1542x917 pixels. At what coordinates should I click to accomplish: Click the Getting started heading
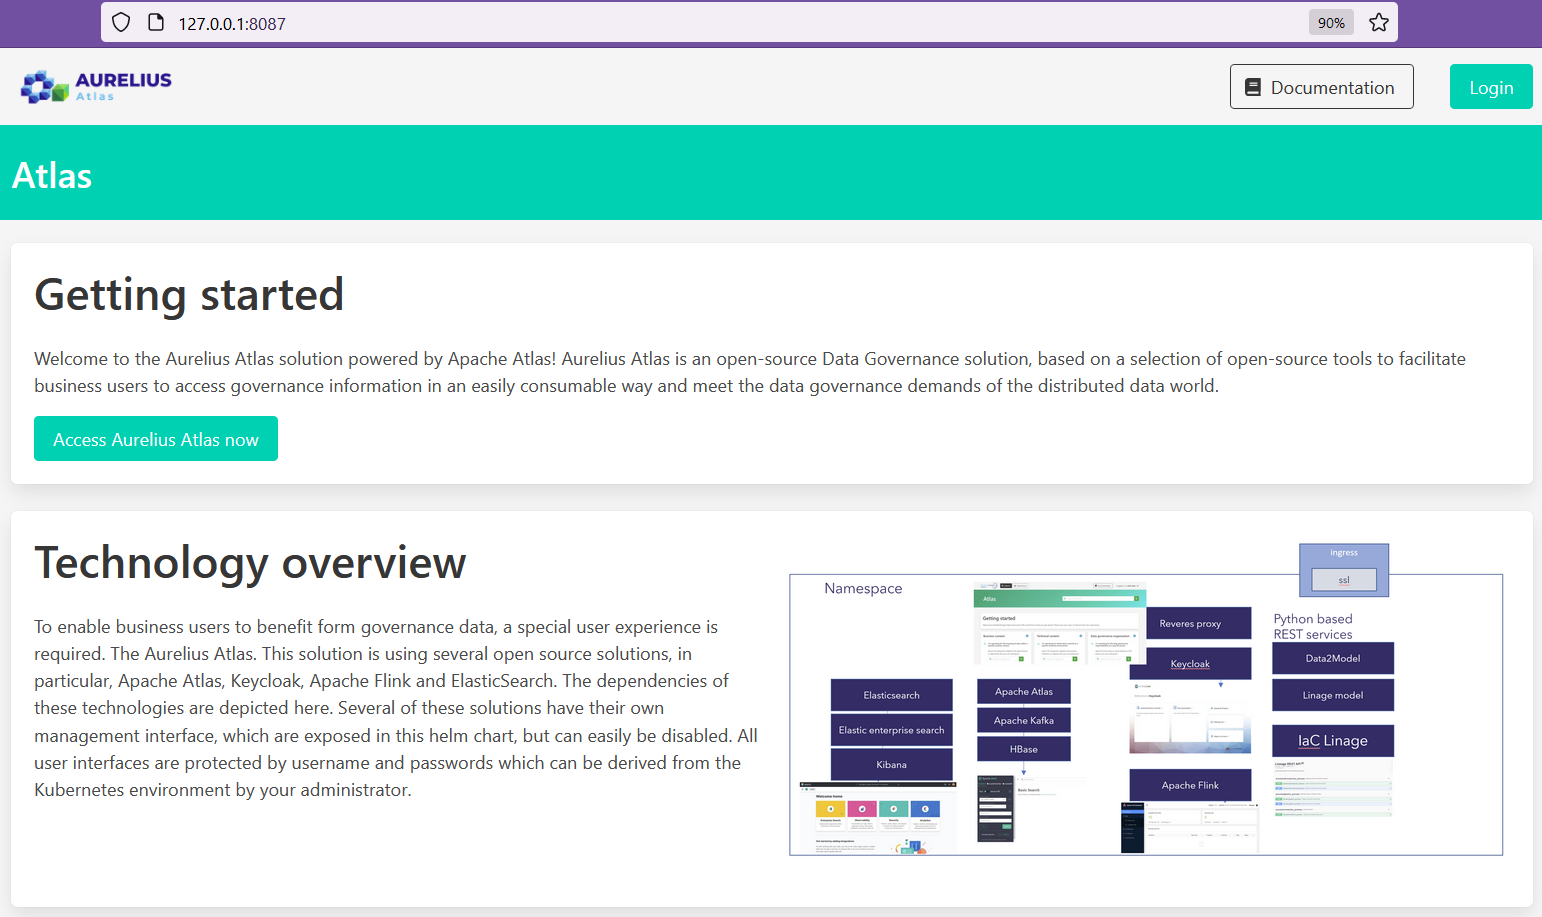point(189,295)
